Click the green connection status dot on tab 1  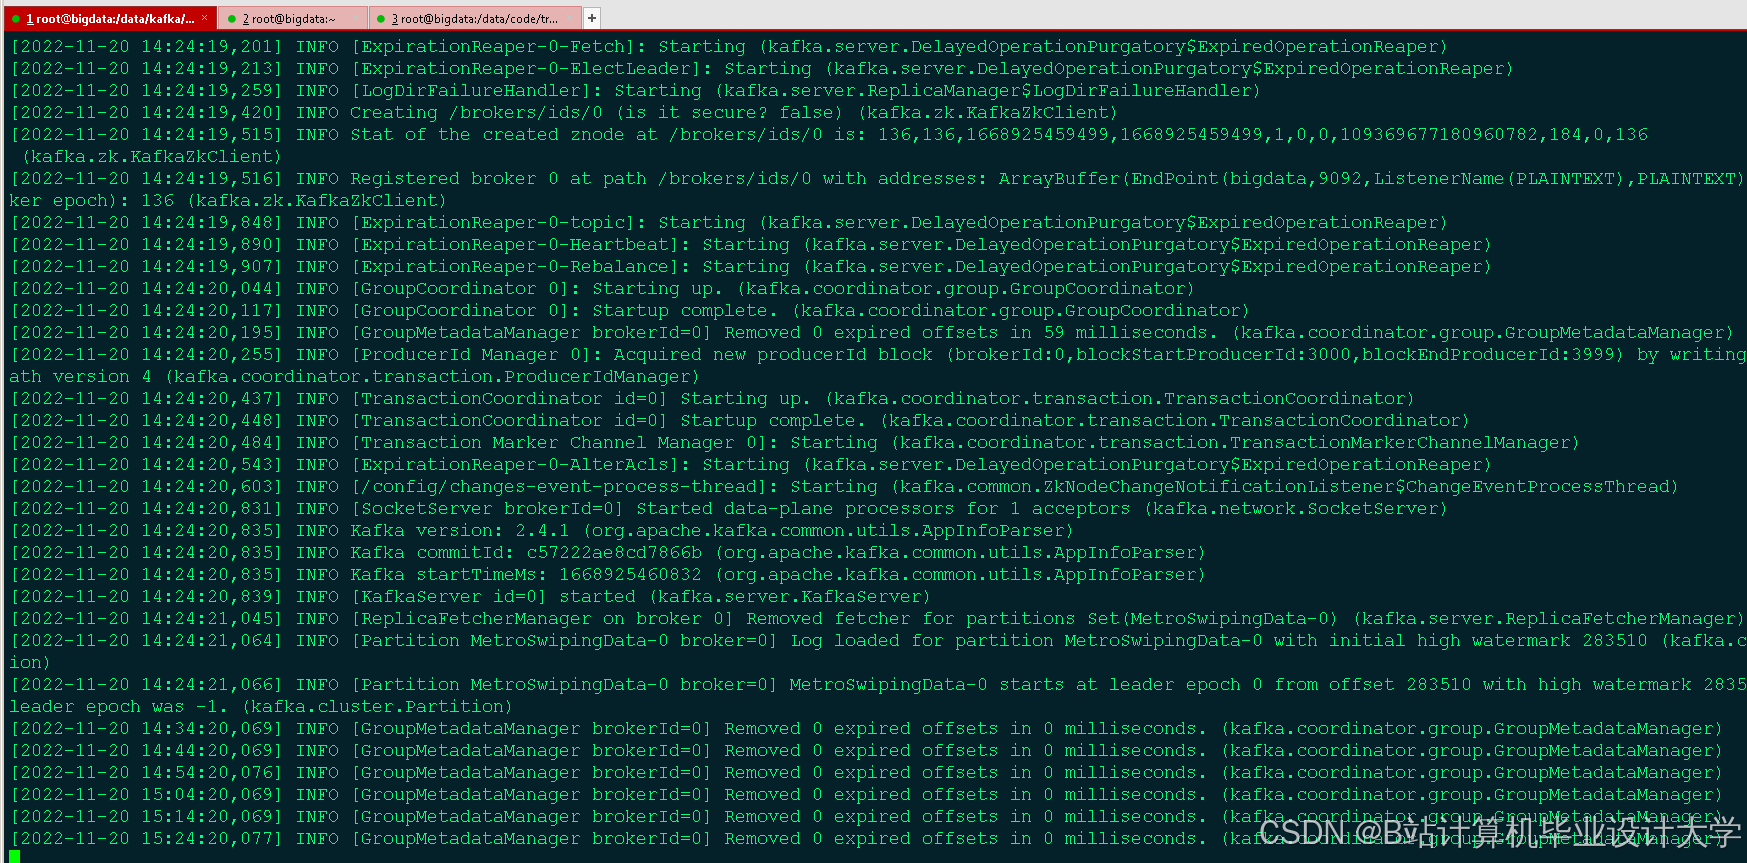tap(16, 19)
